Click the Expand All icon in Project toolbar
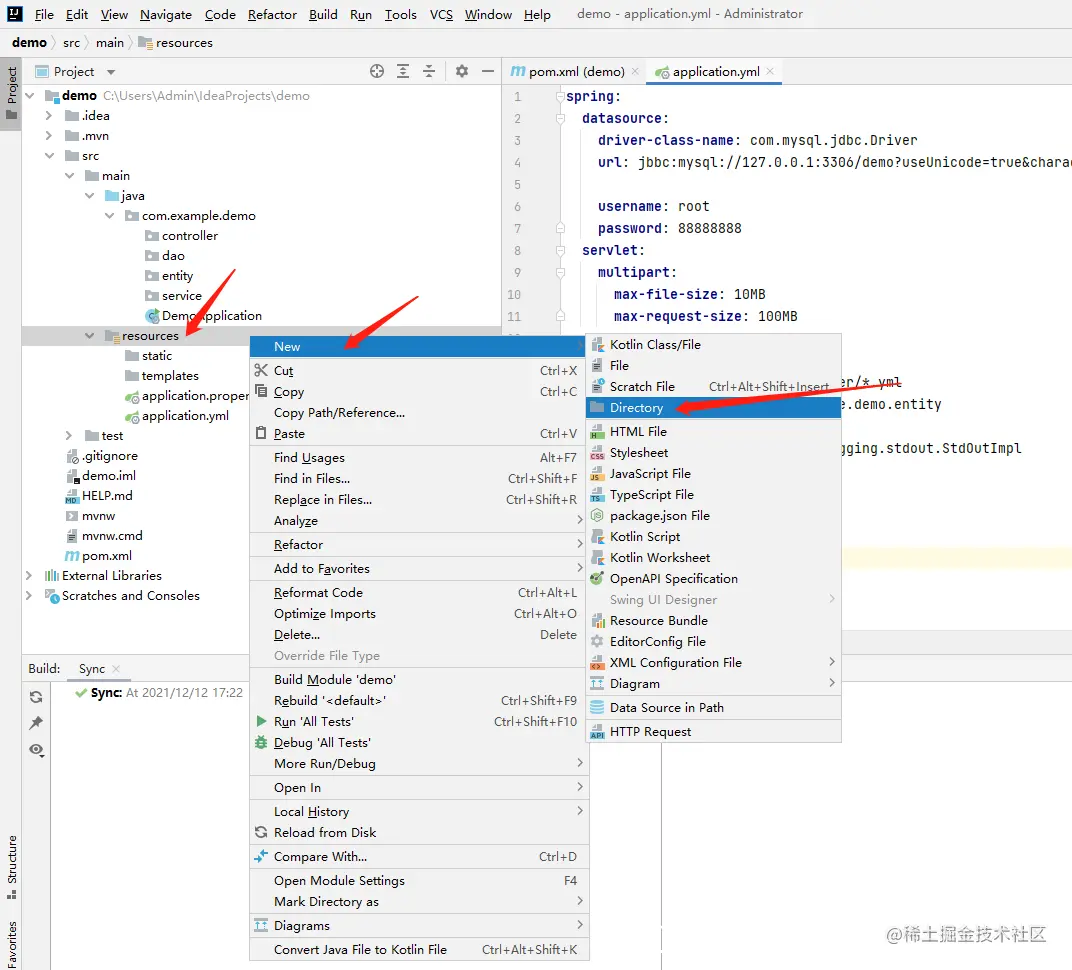Screen dimensions: 1072x970 click(403, 71)
